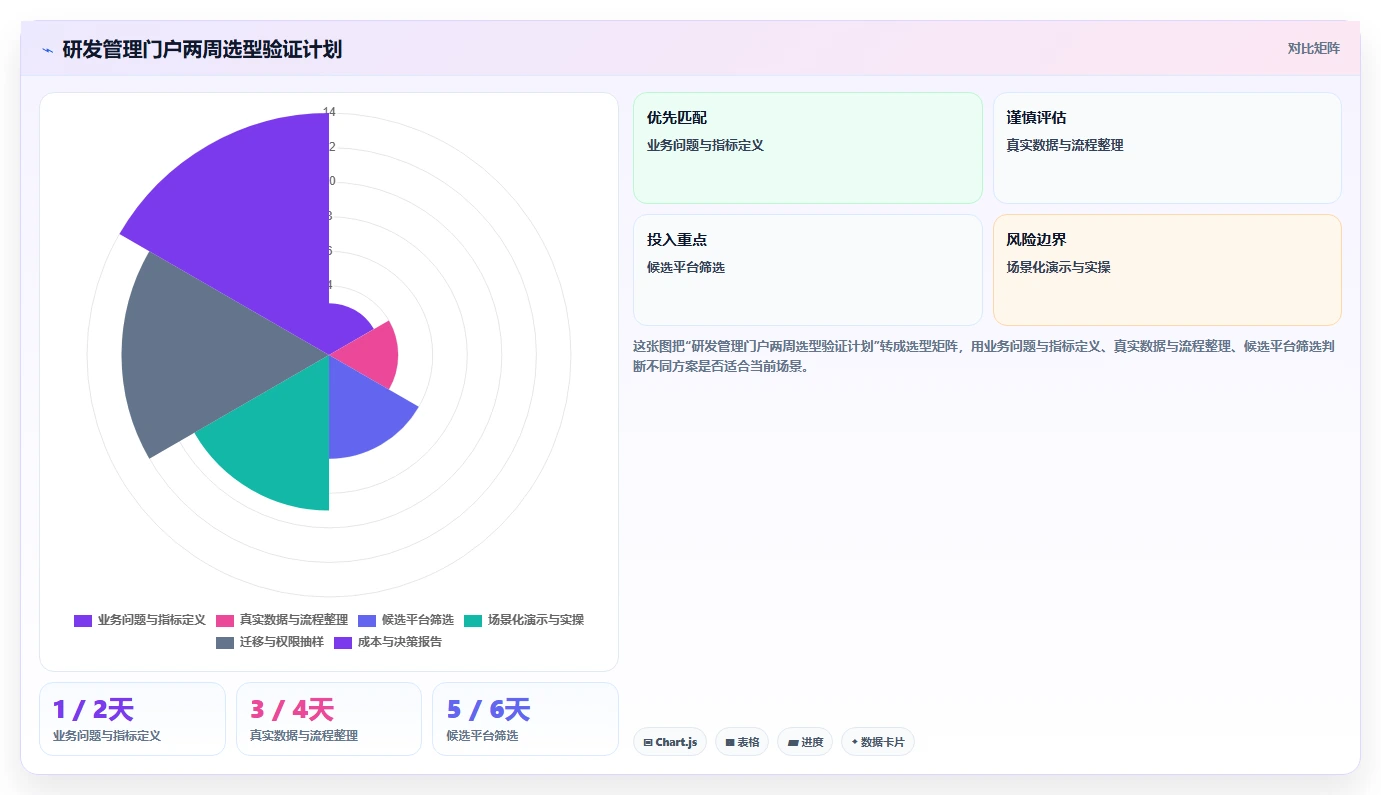Select the smallest purple polar chart segment

[x=345, y=327]
